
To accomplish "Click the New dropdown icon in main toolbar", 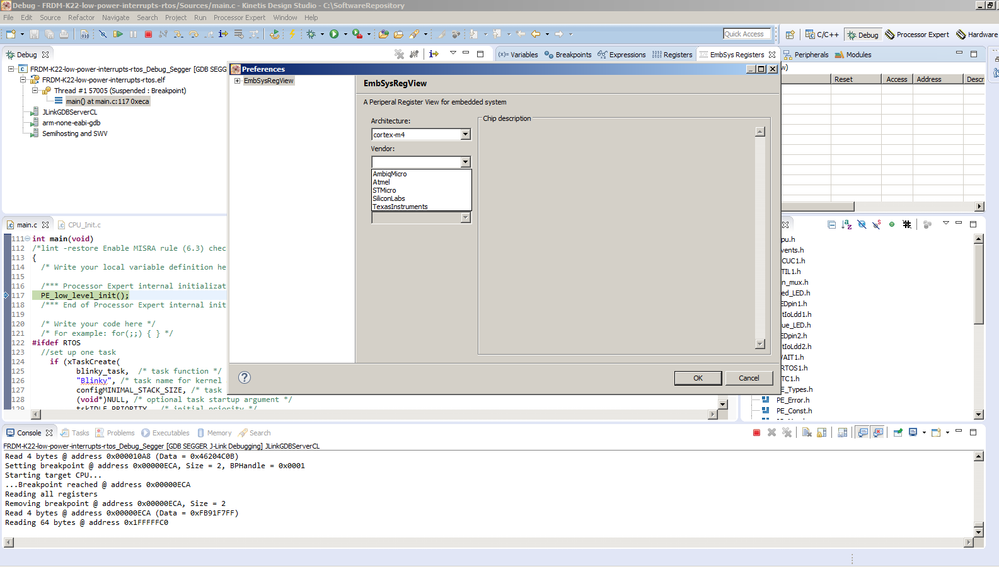I will pos(11,34).
